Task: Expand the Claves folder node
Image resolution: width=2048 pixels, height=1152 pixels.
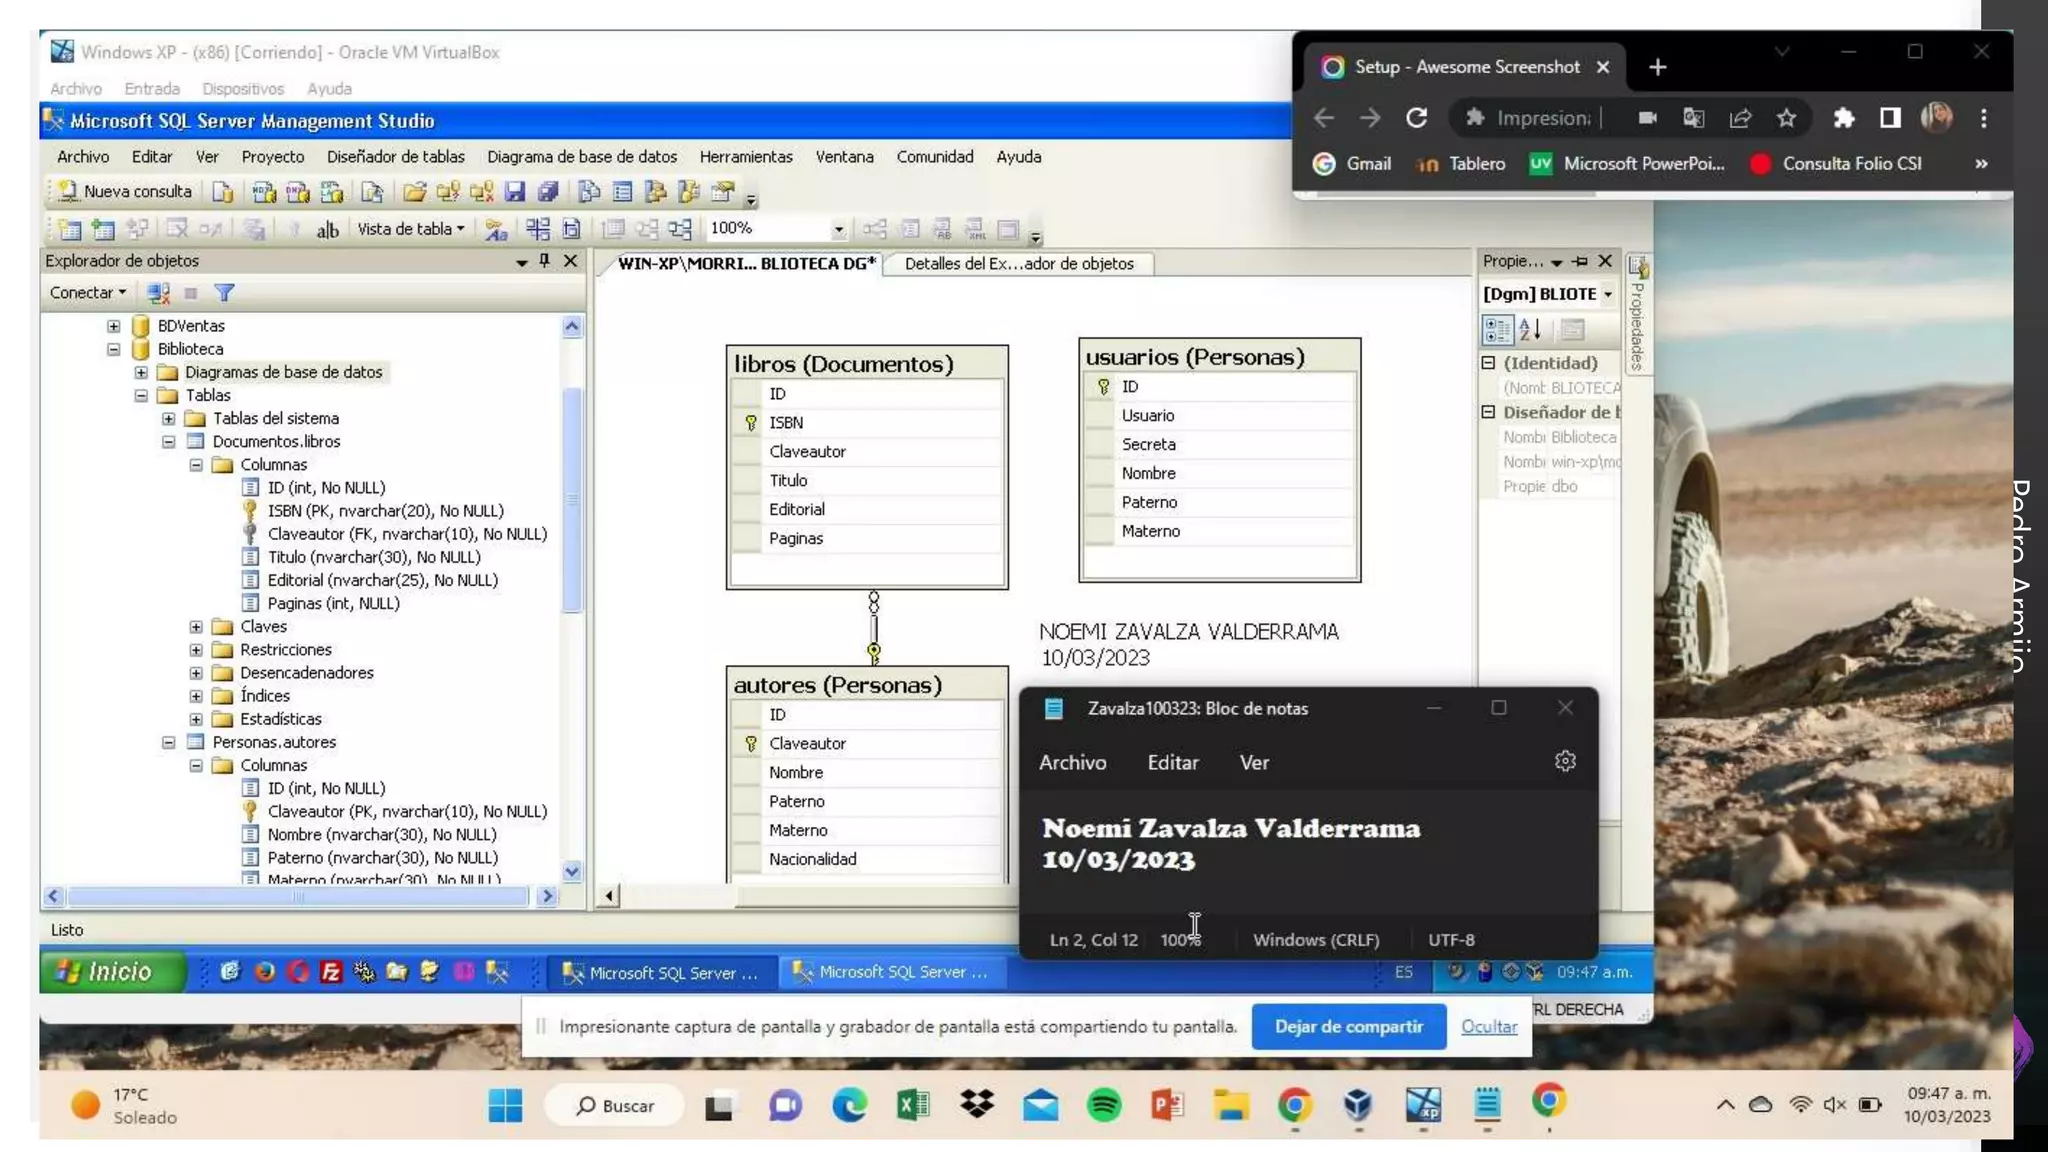Action: (x=196, y=627)
